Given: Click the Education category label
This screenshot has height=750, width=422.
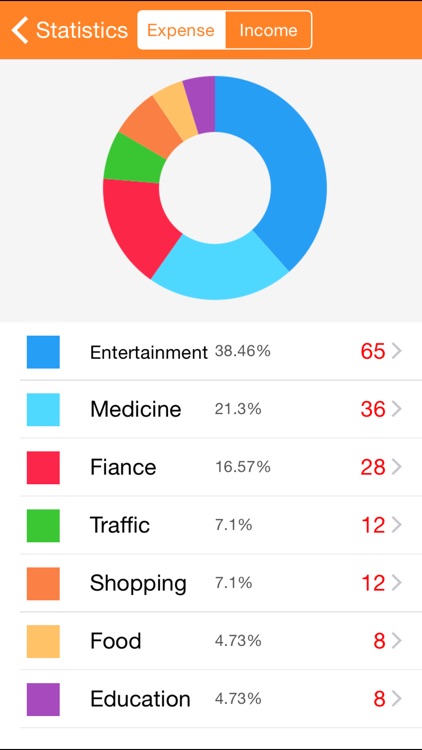Looking at the screenshot, I should [x=140, y=699].
